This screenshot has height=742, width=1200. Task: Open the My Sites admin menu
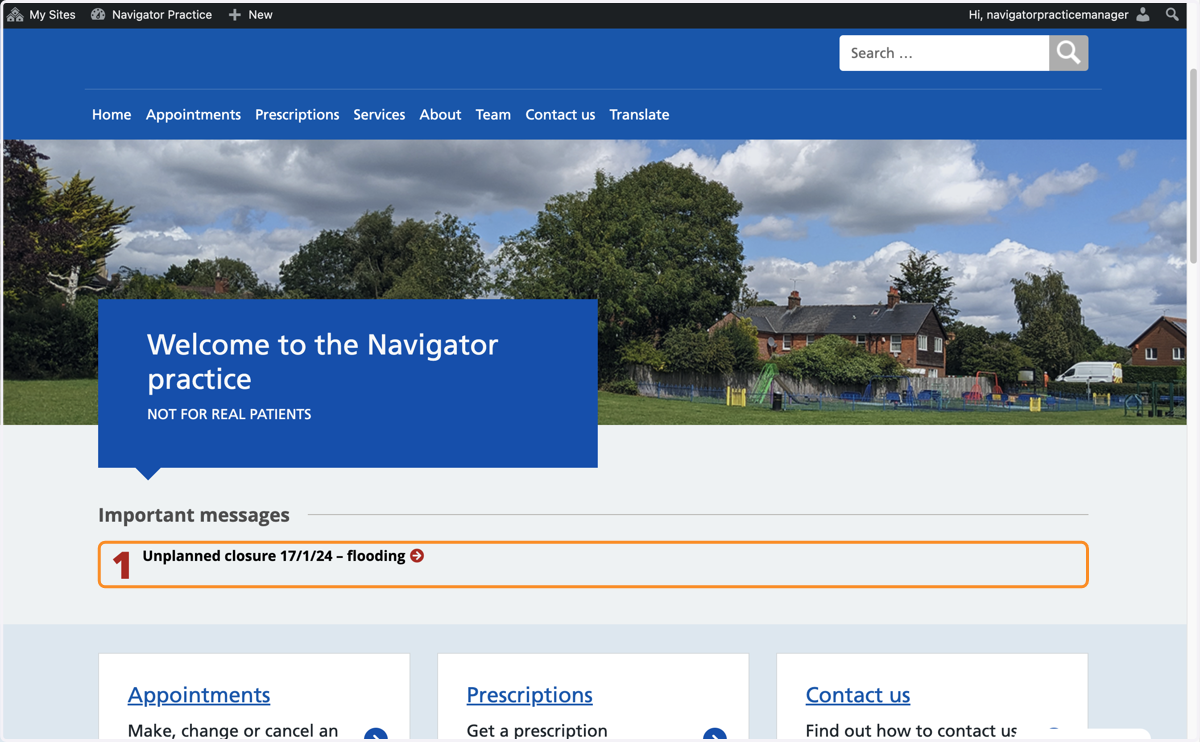click(41, 15)
